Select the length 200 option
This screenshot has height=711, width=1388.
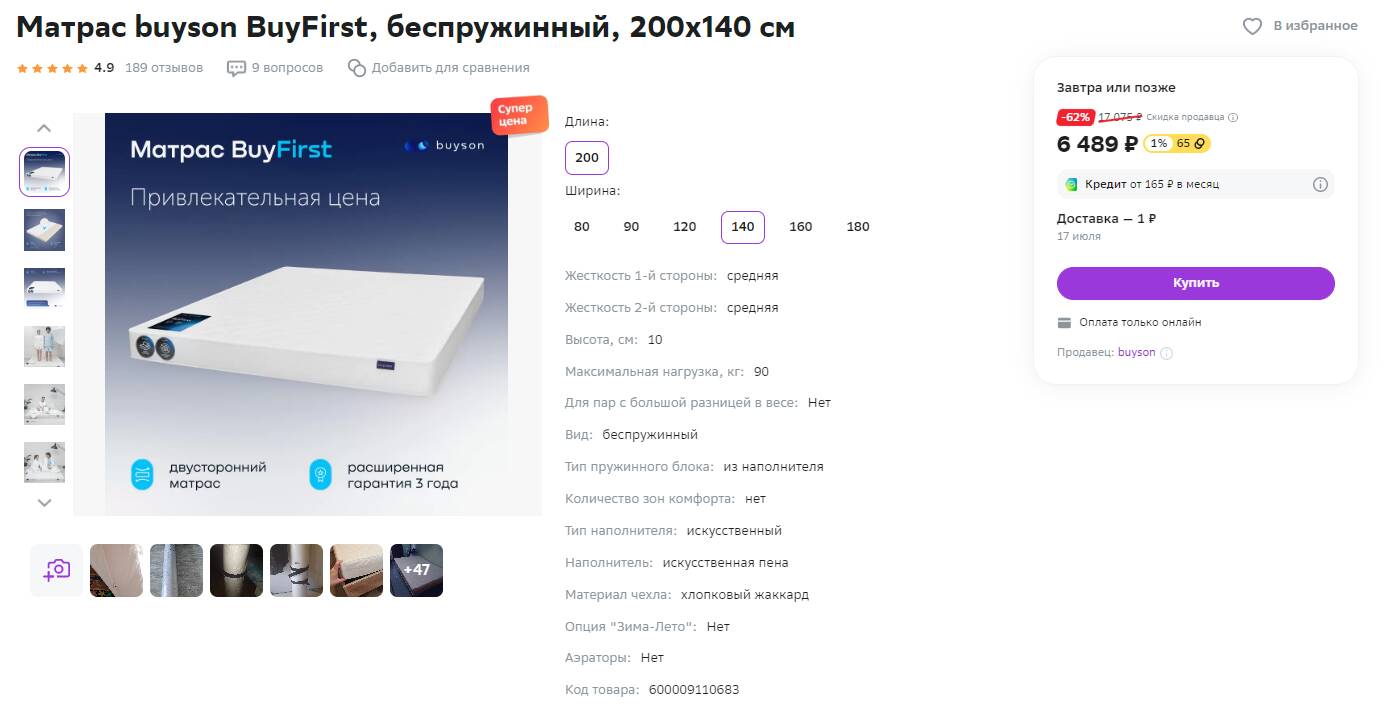click(x=587, y=158)
